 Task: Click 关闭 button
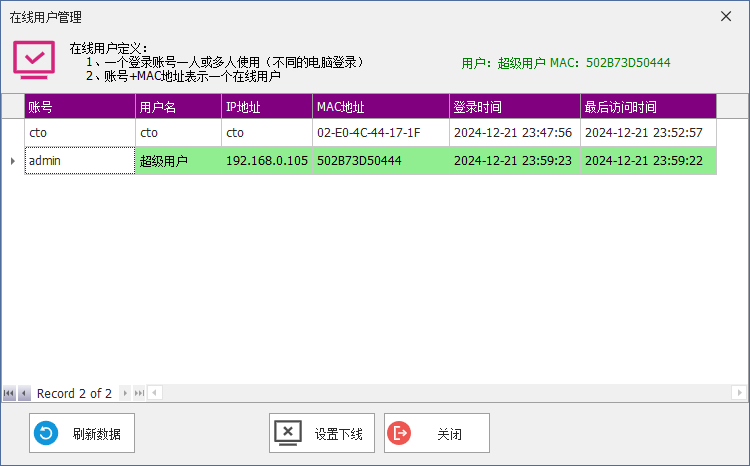[437, 433]
